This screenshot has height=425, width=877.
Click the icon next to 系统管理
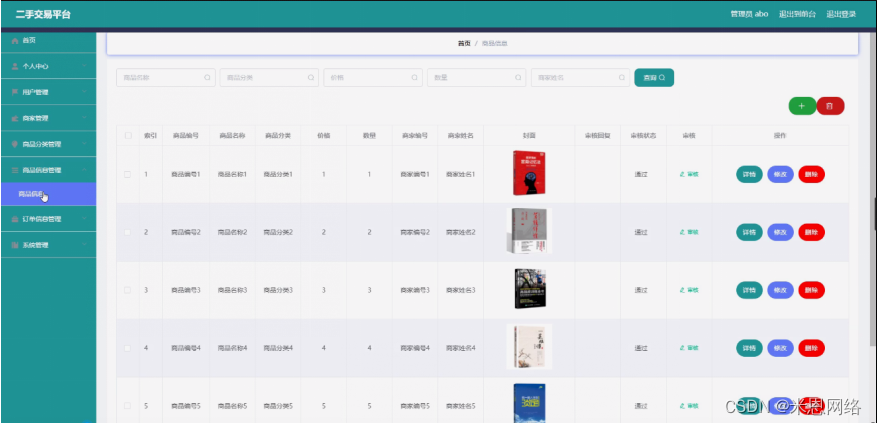[x=15, y=245]
